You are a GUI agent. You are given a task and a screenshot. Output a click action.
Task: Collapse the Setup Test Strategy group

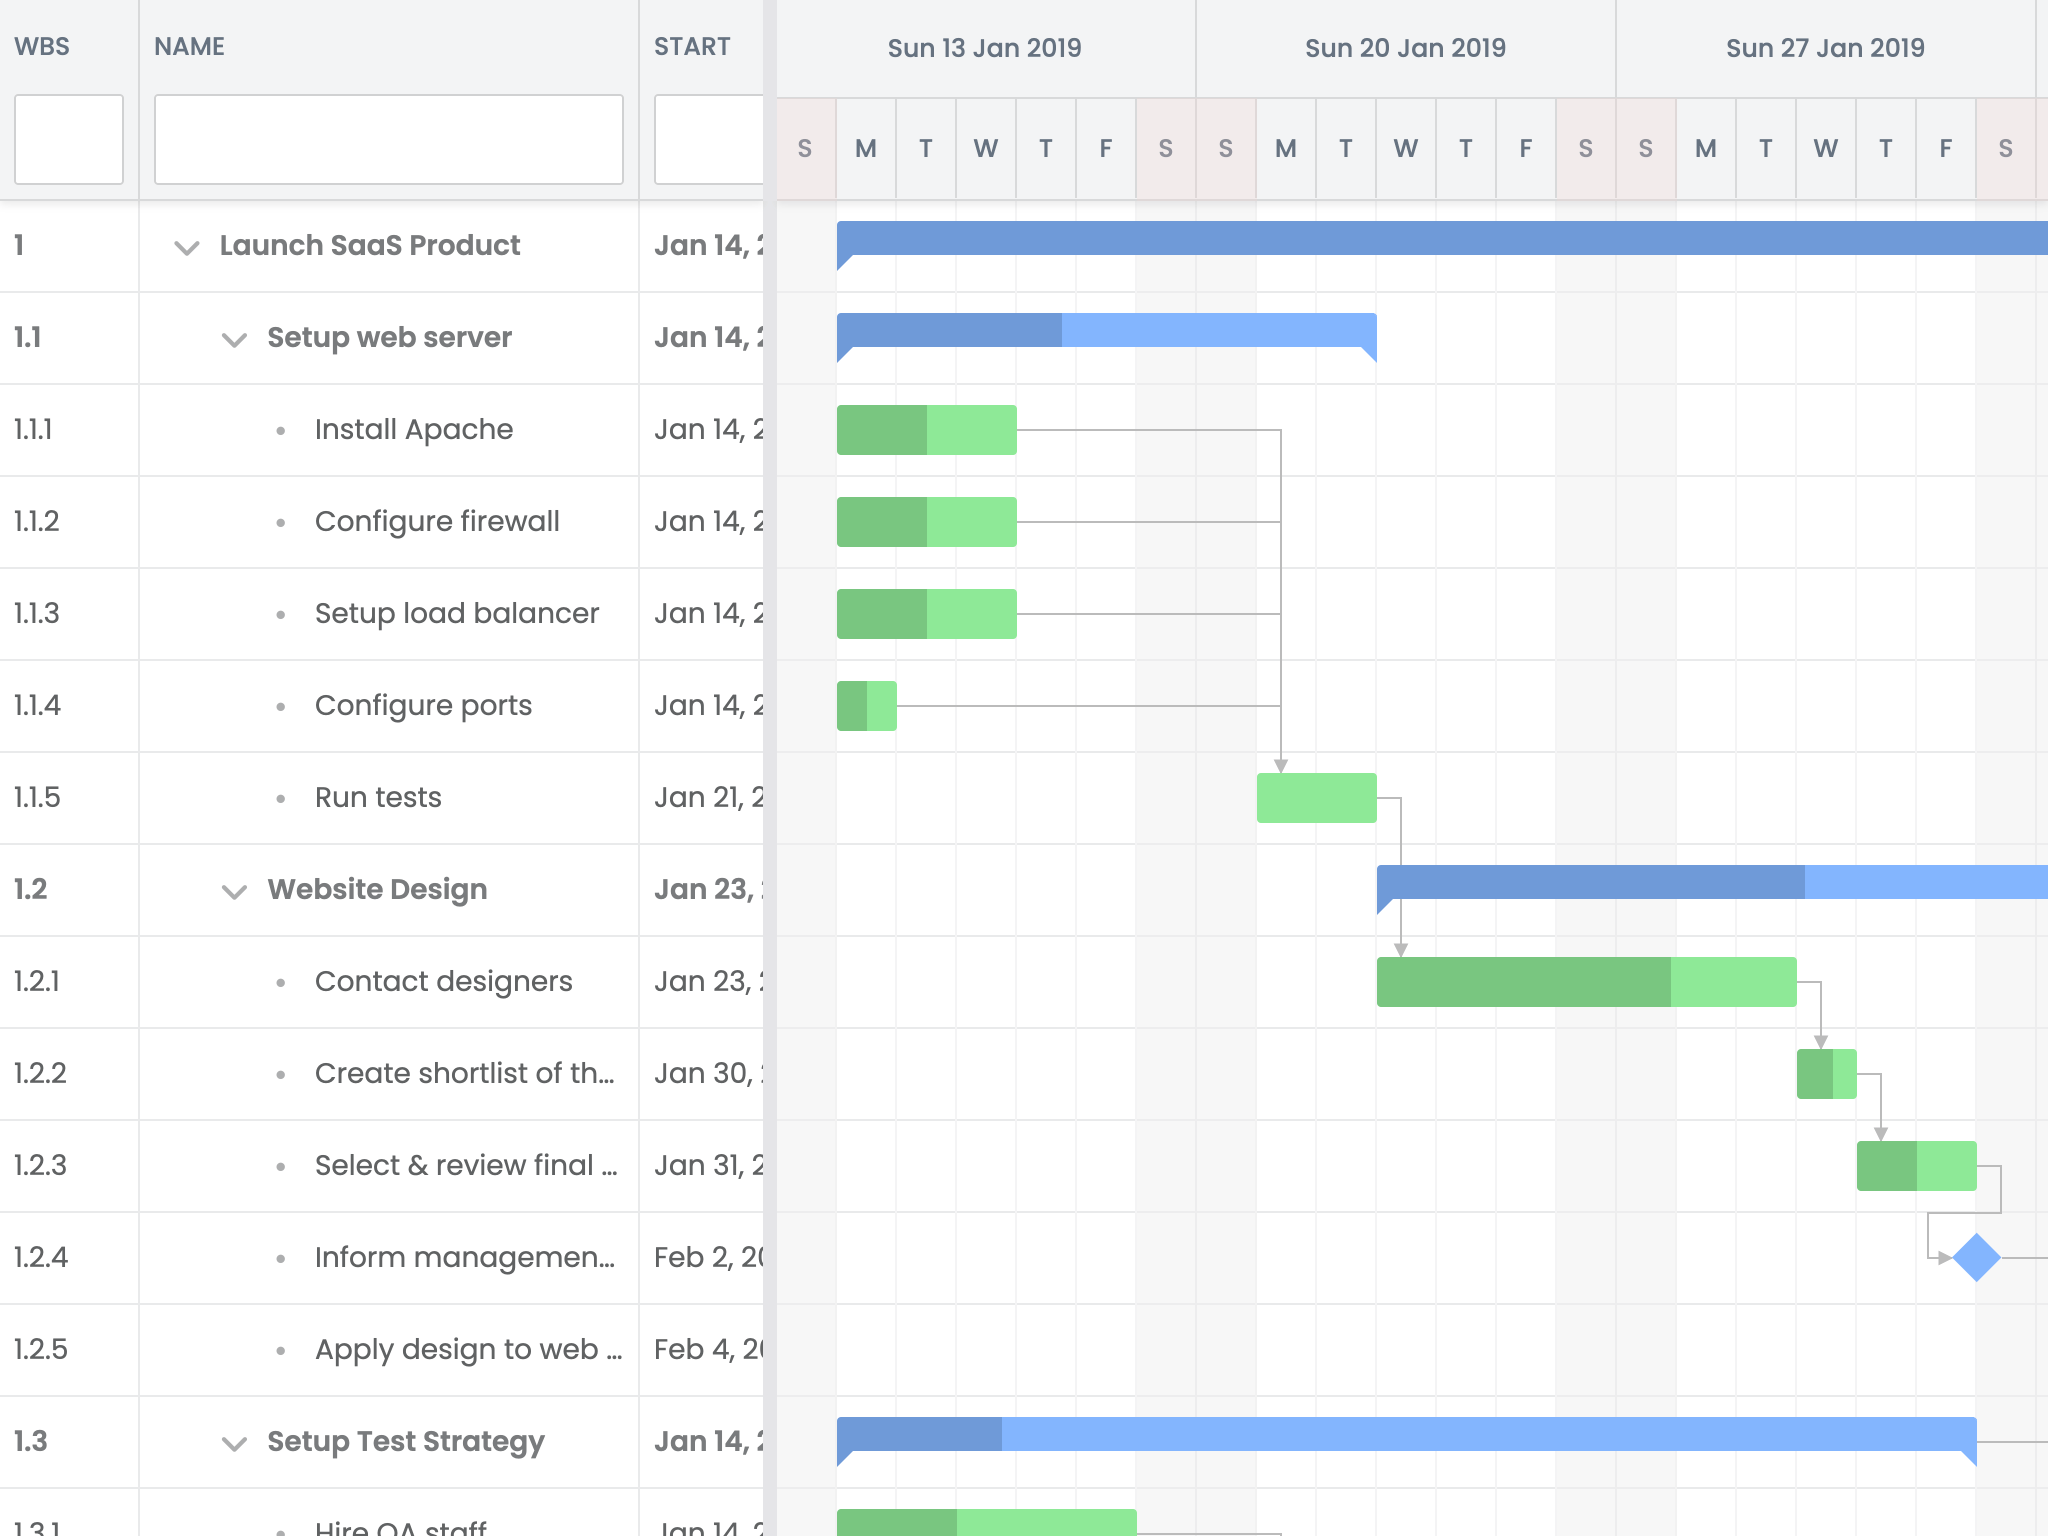coord(233,1444)
